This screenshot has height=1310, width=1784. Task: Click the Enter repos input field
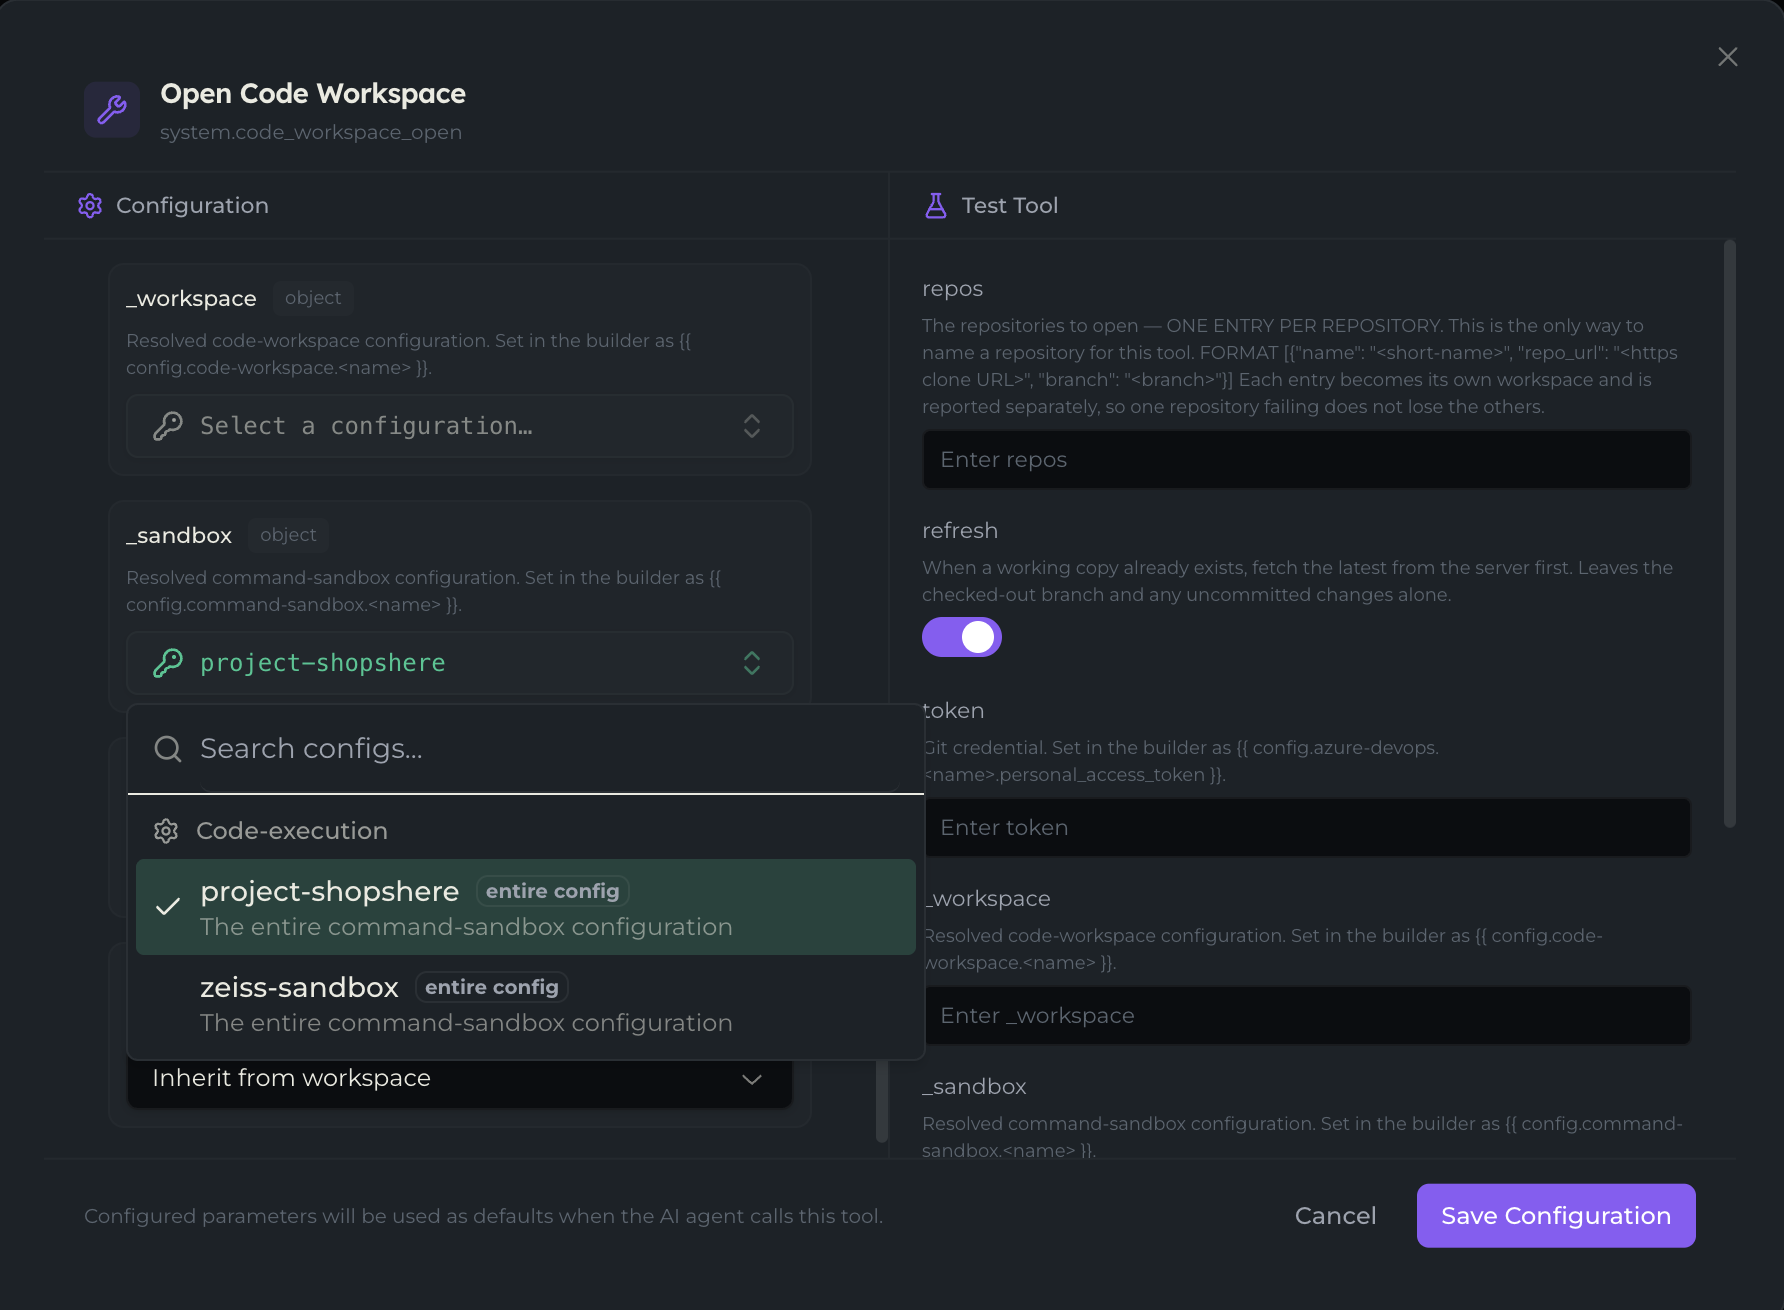click(1306, 460)
